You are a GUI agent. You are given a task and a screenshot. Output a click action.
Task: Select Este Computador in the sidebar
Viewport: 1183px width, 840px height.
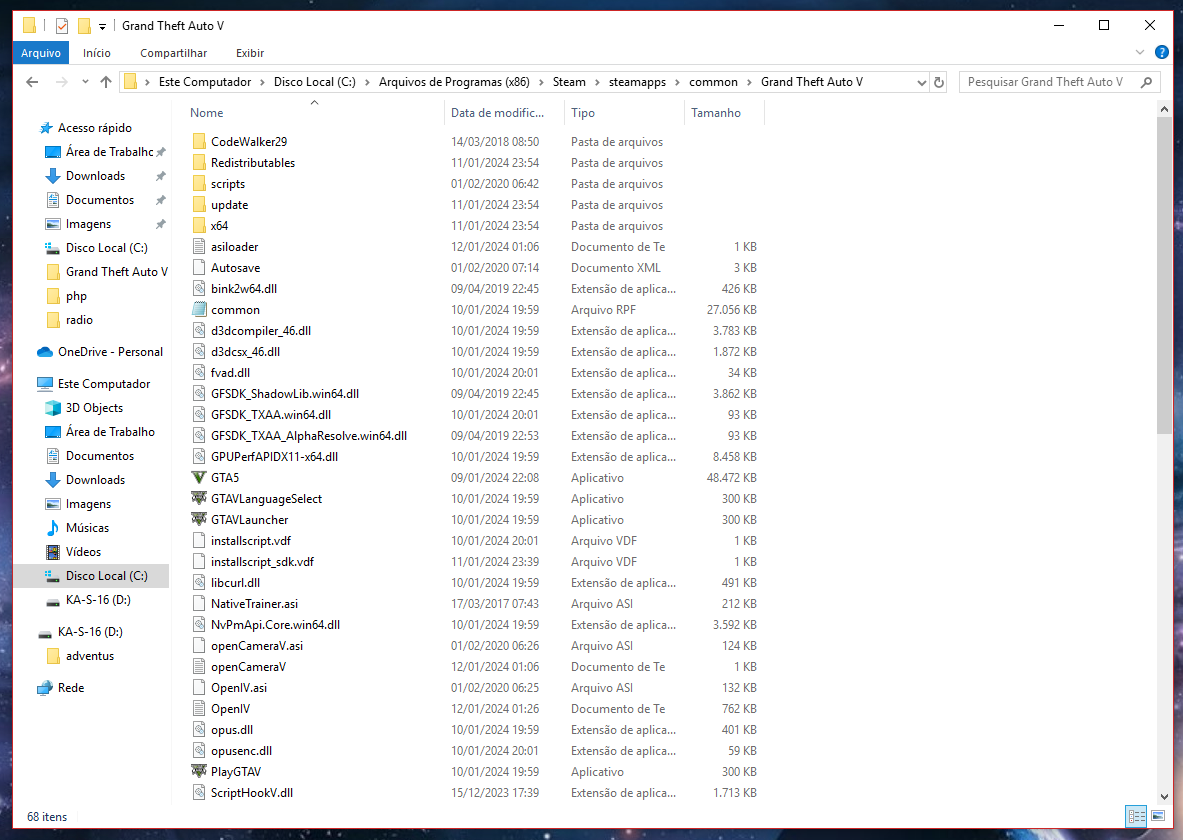(x=104, y=383)
